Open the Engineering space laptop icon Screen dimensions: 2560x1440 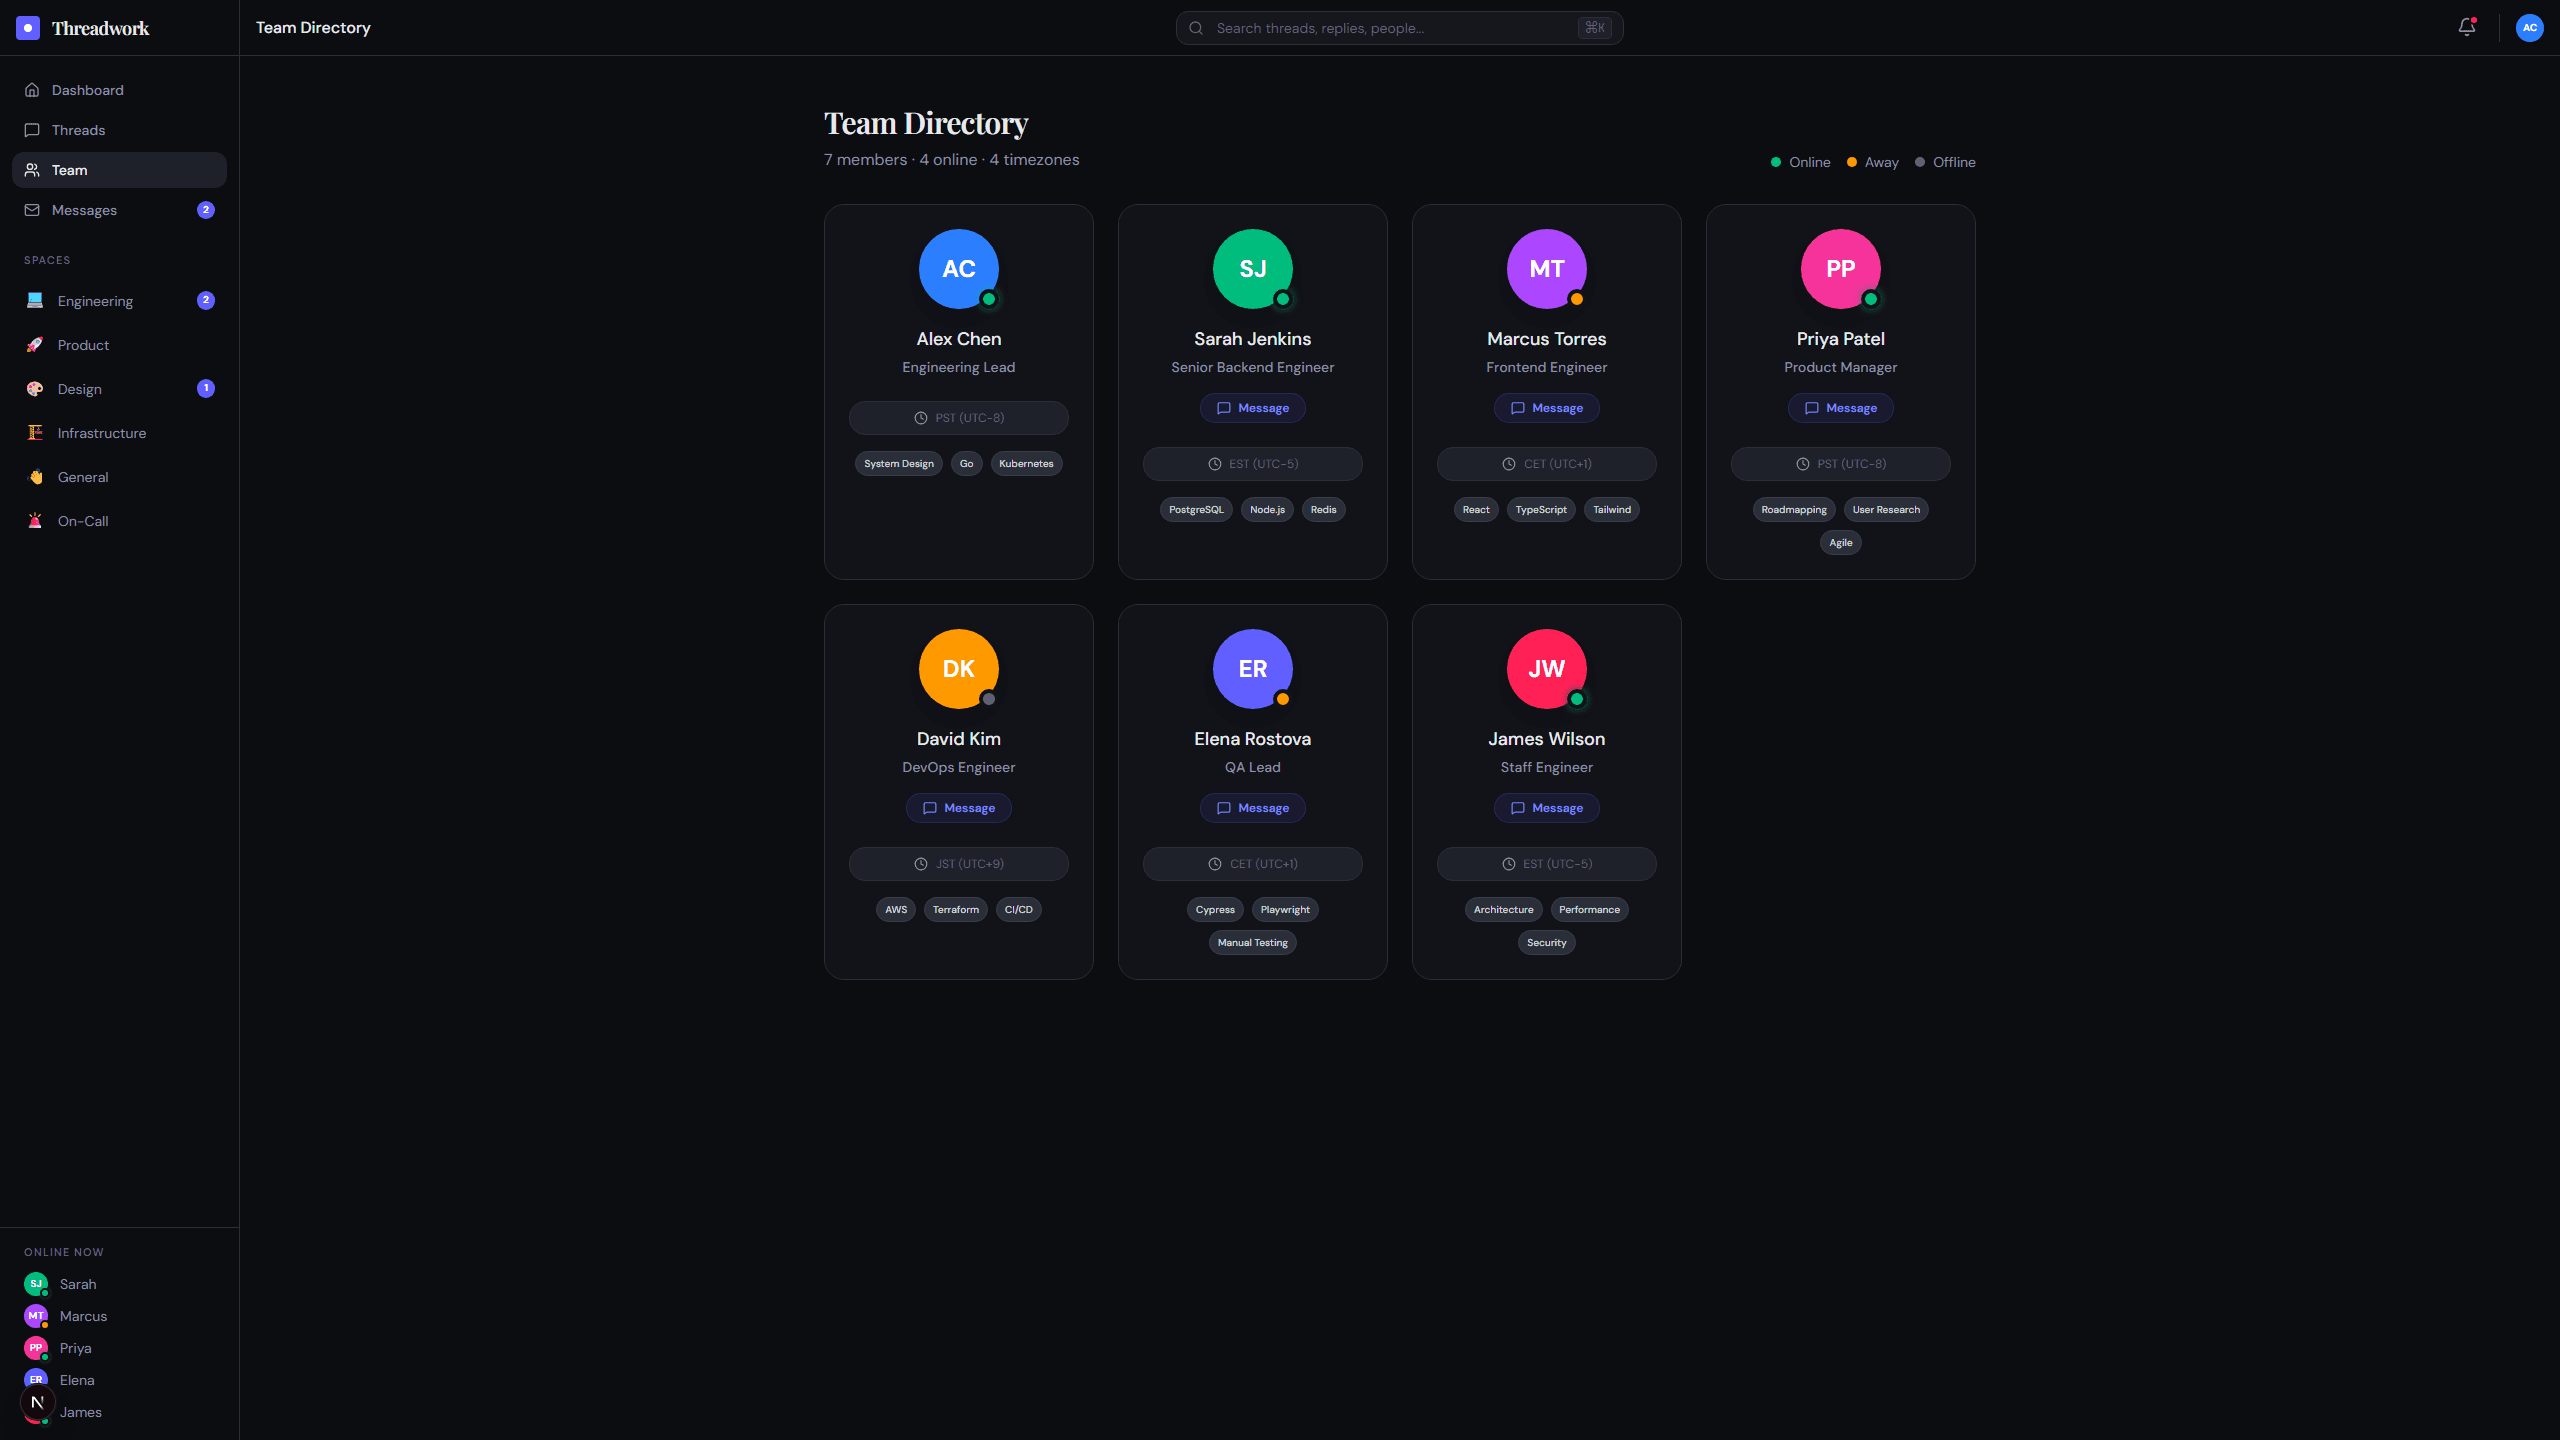click(x=35, y=301)
